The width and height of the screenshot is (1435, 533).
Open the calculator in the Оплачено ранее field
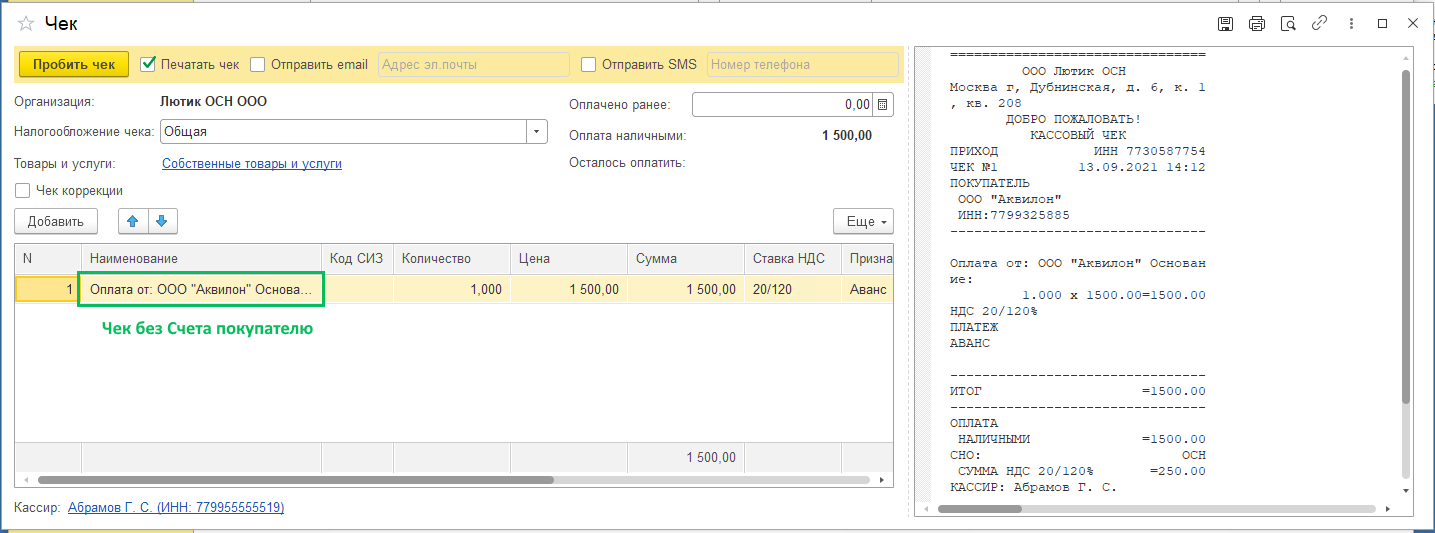(883, 104)
